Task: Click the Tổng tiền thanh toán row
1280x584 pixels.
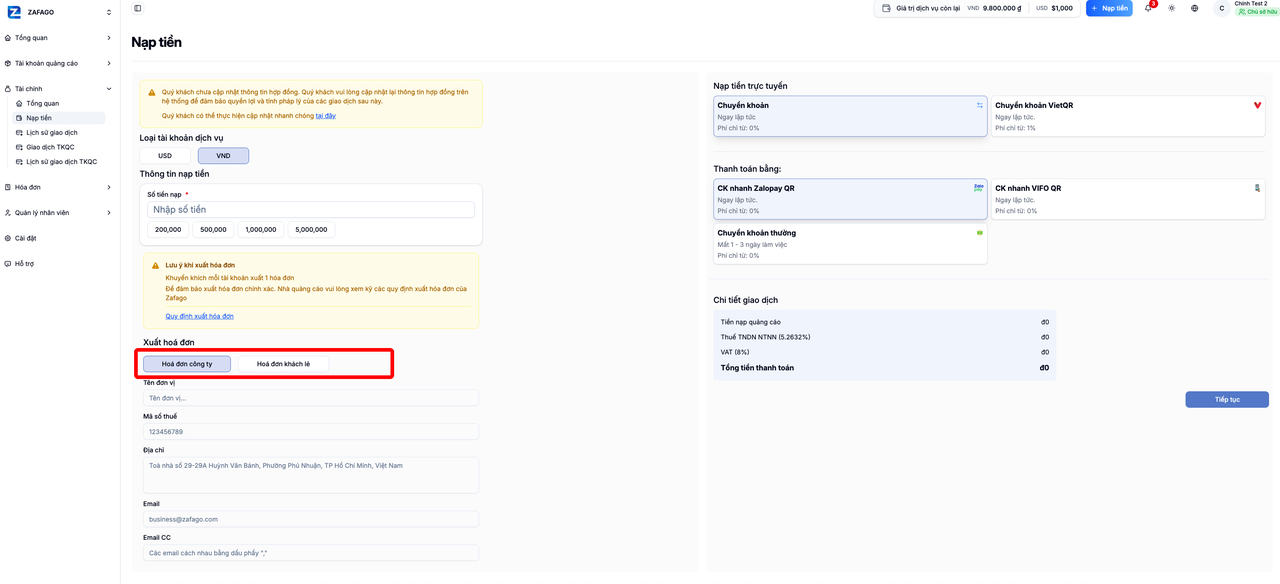Action: coord(884,368)
